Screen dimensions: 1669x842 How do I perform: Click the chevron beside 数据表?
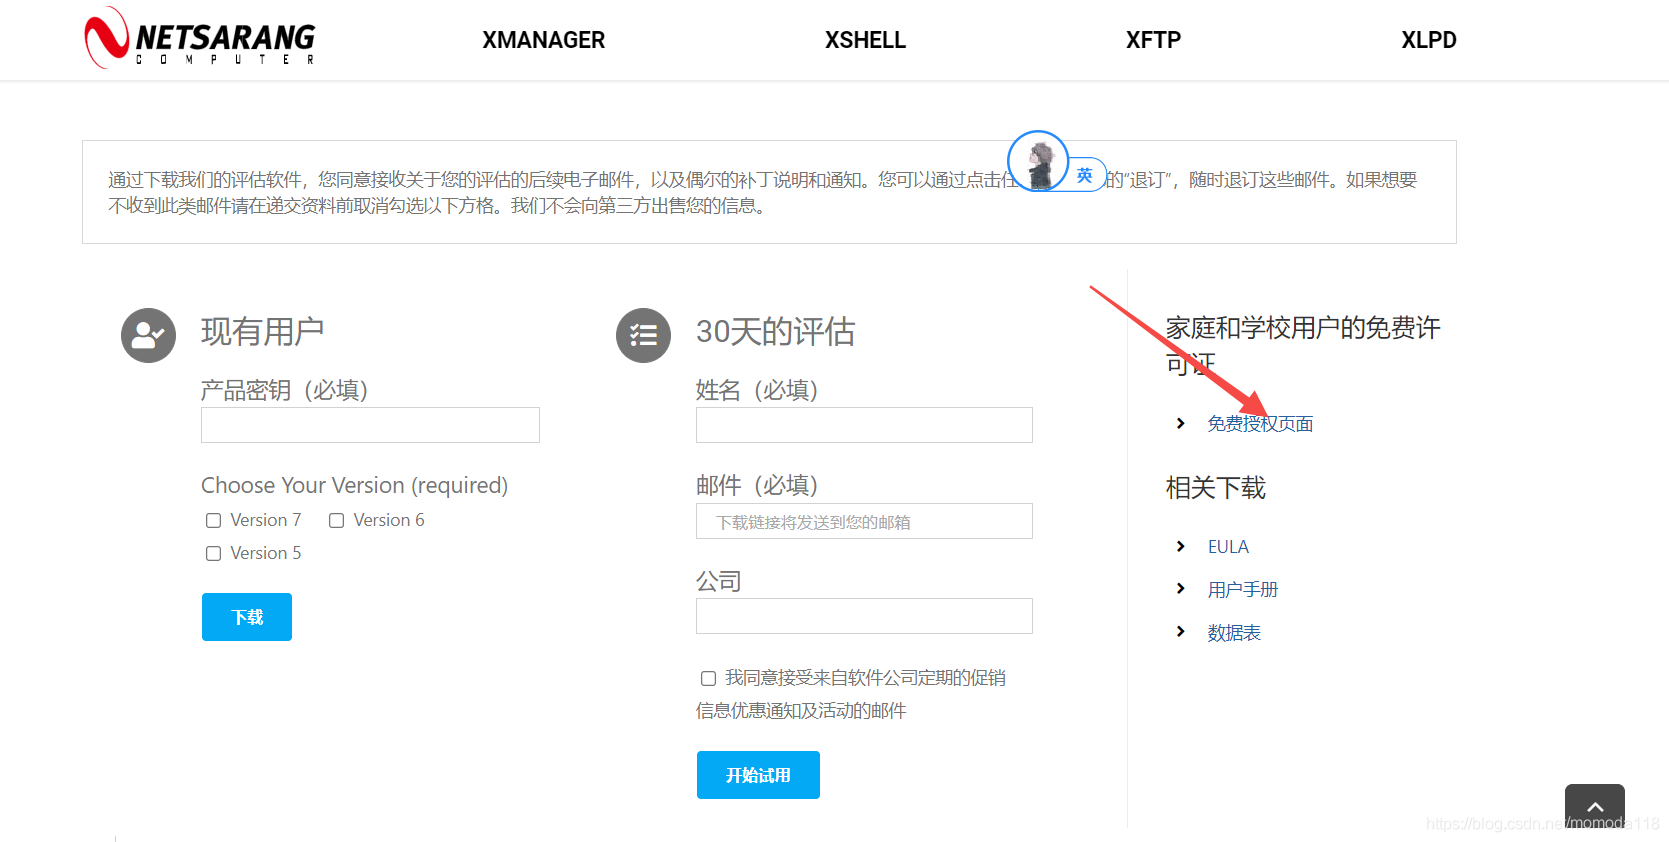click(1181, 631)
